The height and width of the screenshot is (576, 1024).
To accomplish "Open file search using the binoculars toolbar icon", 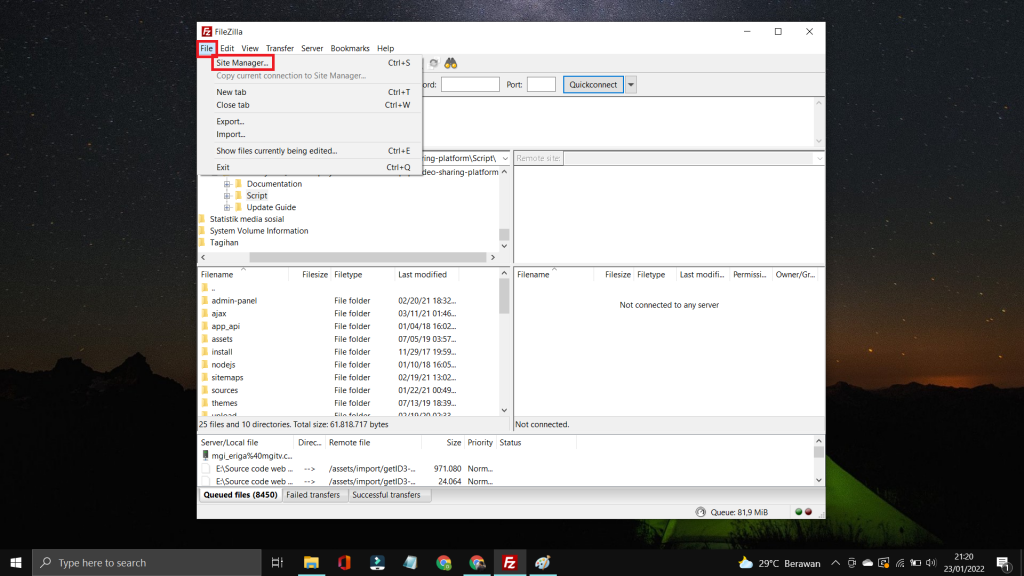I will 452,63.
